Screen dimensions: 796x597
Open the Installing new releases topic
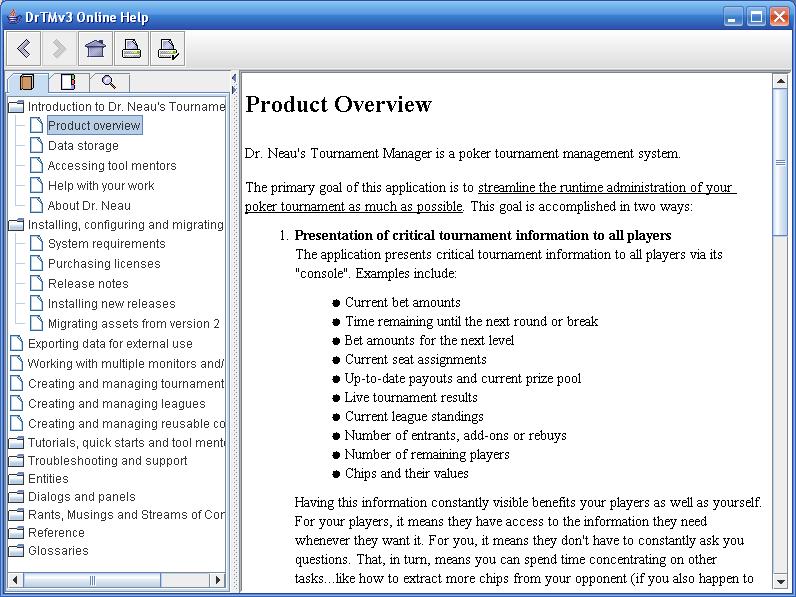coord(112,304)
